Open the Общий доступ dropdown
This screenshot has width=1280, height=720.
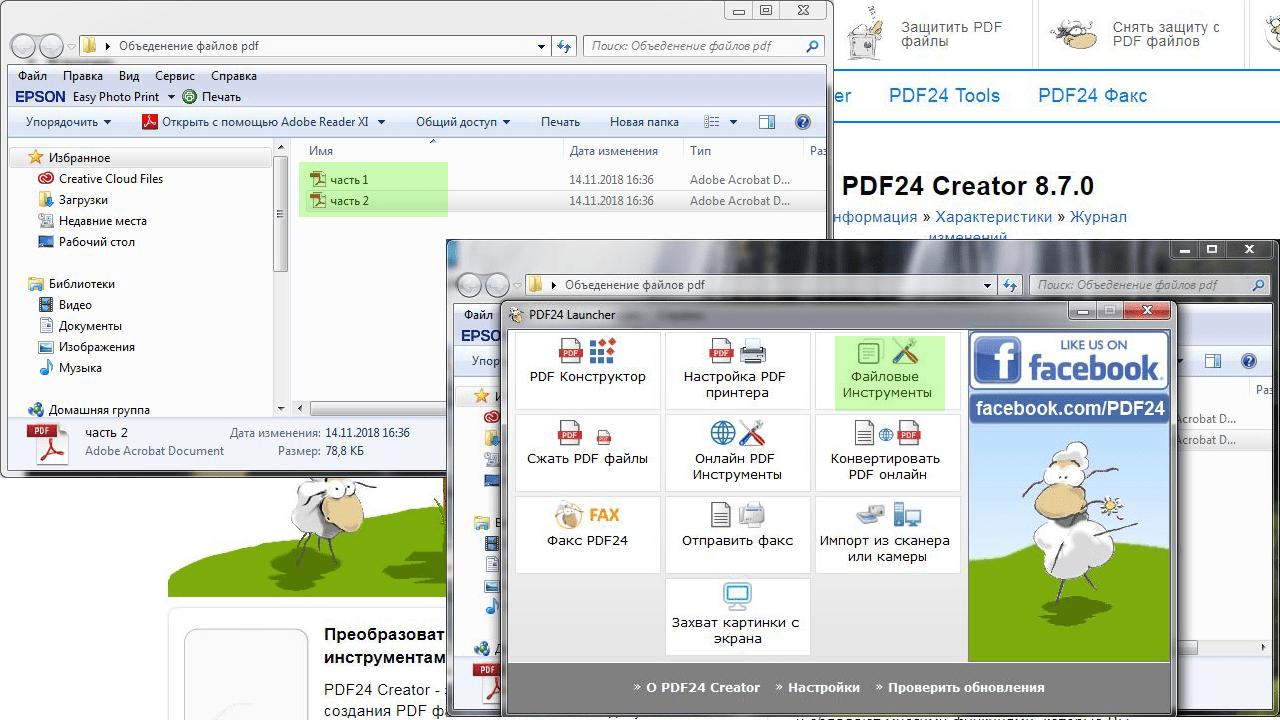coord(462,122)
